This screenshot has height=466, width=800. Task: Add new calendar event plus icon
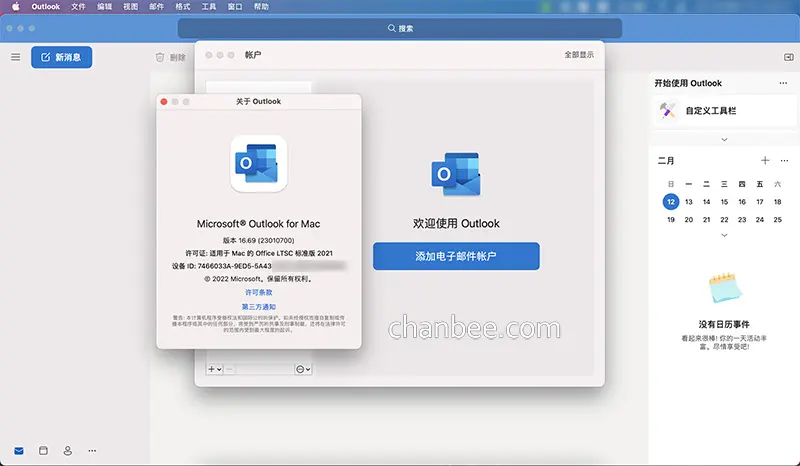coord(765,161)
